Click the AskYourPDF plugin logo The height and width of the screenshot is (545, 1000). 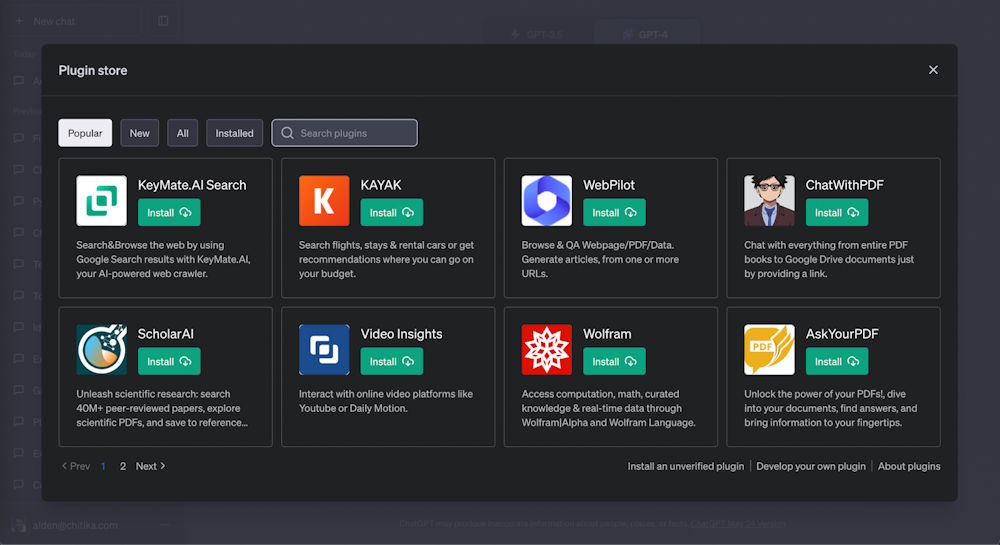click(769, 350)
